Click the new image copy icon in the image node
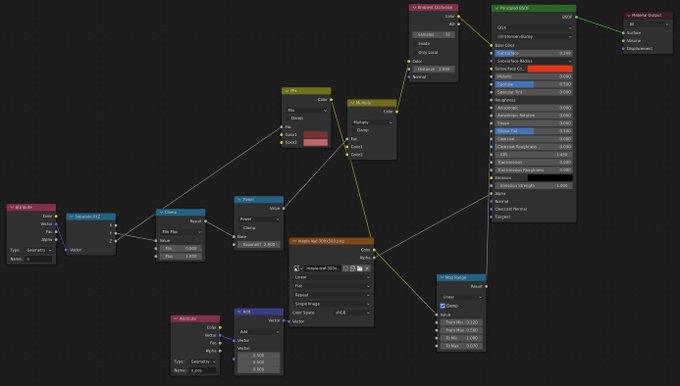The height and width of the screenshot is (386, 680). (x=353, y=268)
